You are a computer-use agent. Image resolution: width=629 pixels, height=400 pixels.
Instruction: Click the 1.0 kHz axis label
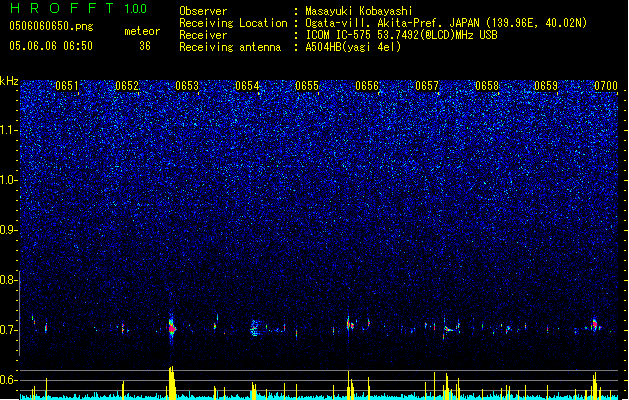pos(9,180)
